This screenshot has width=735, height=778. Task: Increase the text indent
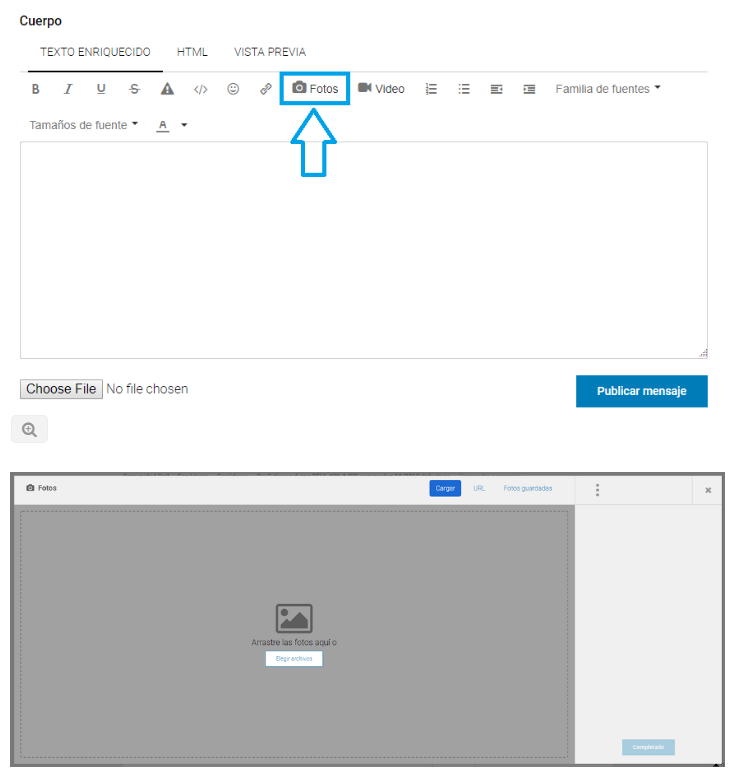pyautogui.click(x=529, y=89)
